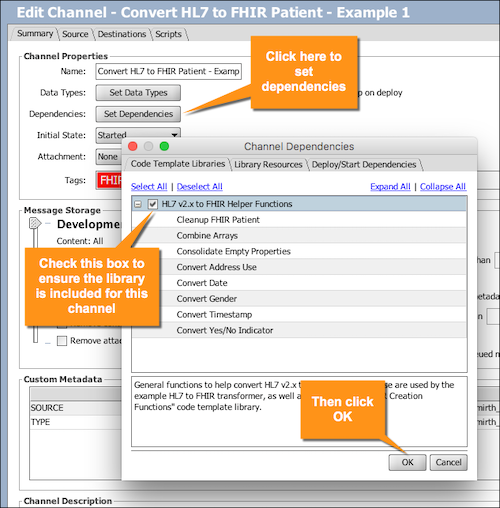Click the Message Storage slider handle icon

[x=34, y=223]
